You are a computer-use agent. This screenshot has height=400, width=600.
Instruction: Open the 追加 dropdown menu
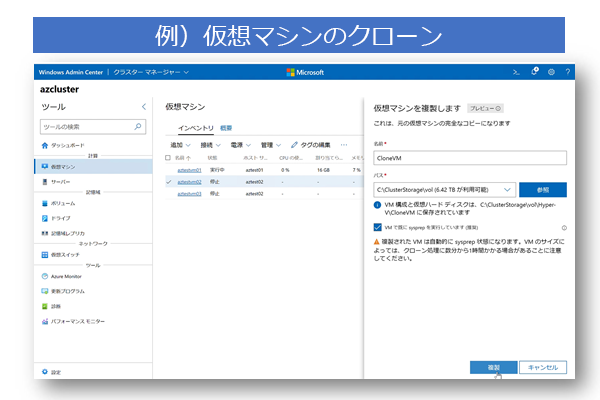point(180,145)
